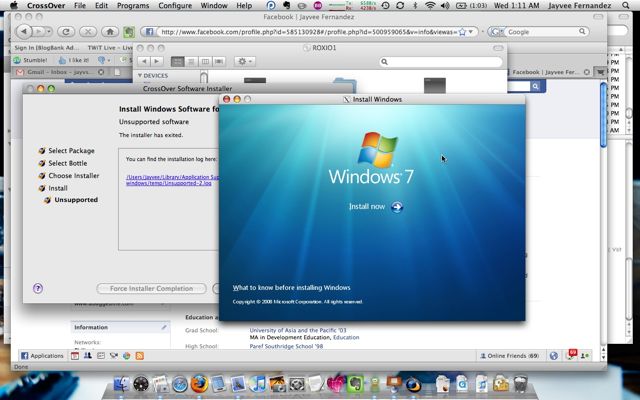
Task: Click the Spotlight magnifier in menu bar
Action: [x=629, y=6]
